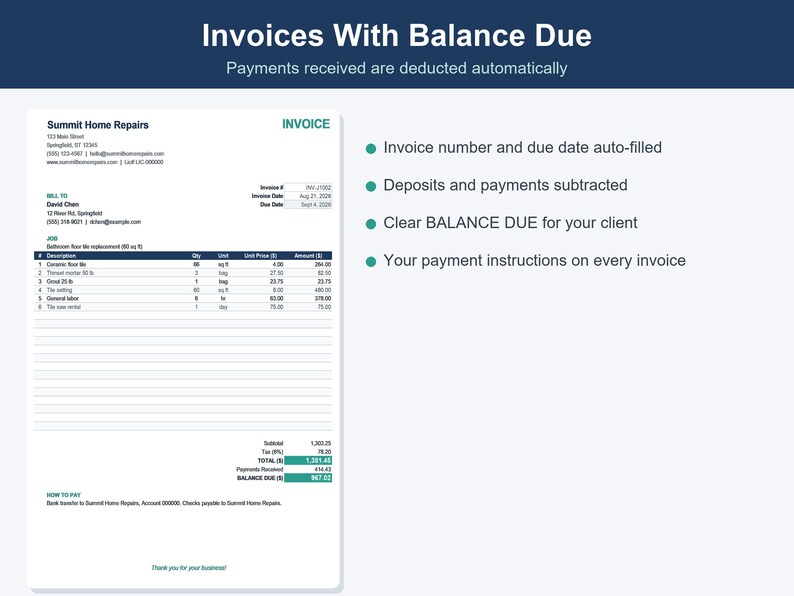Click the quantity 66 for Ceramic floor tile

tap(196, 264)
